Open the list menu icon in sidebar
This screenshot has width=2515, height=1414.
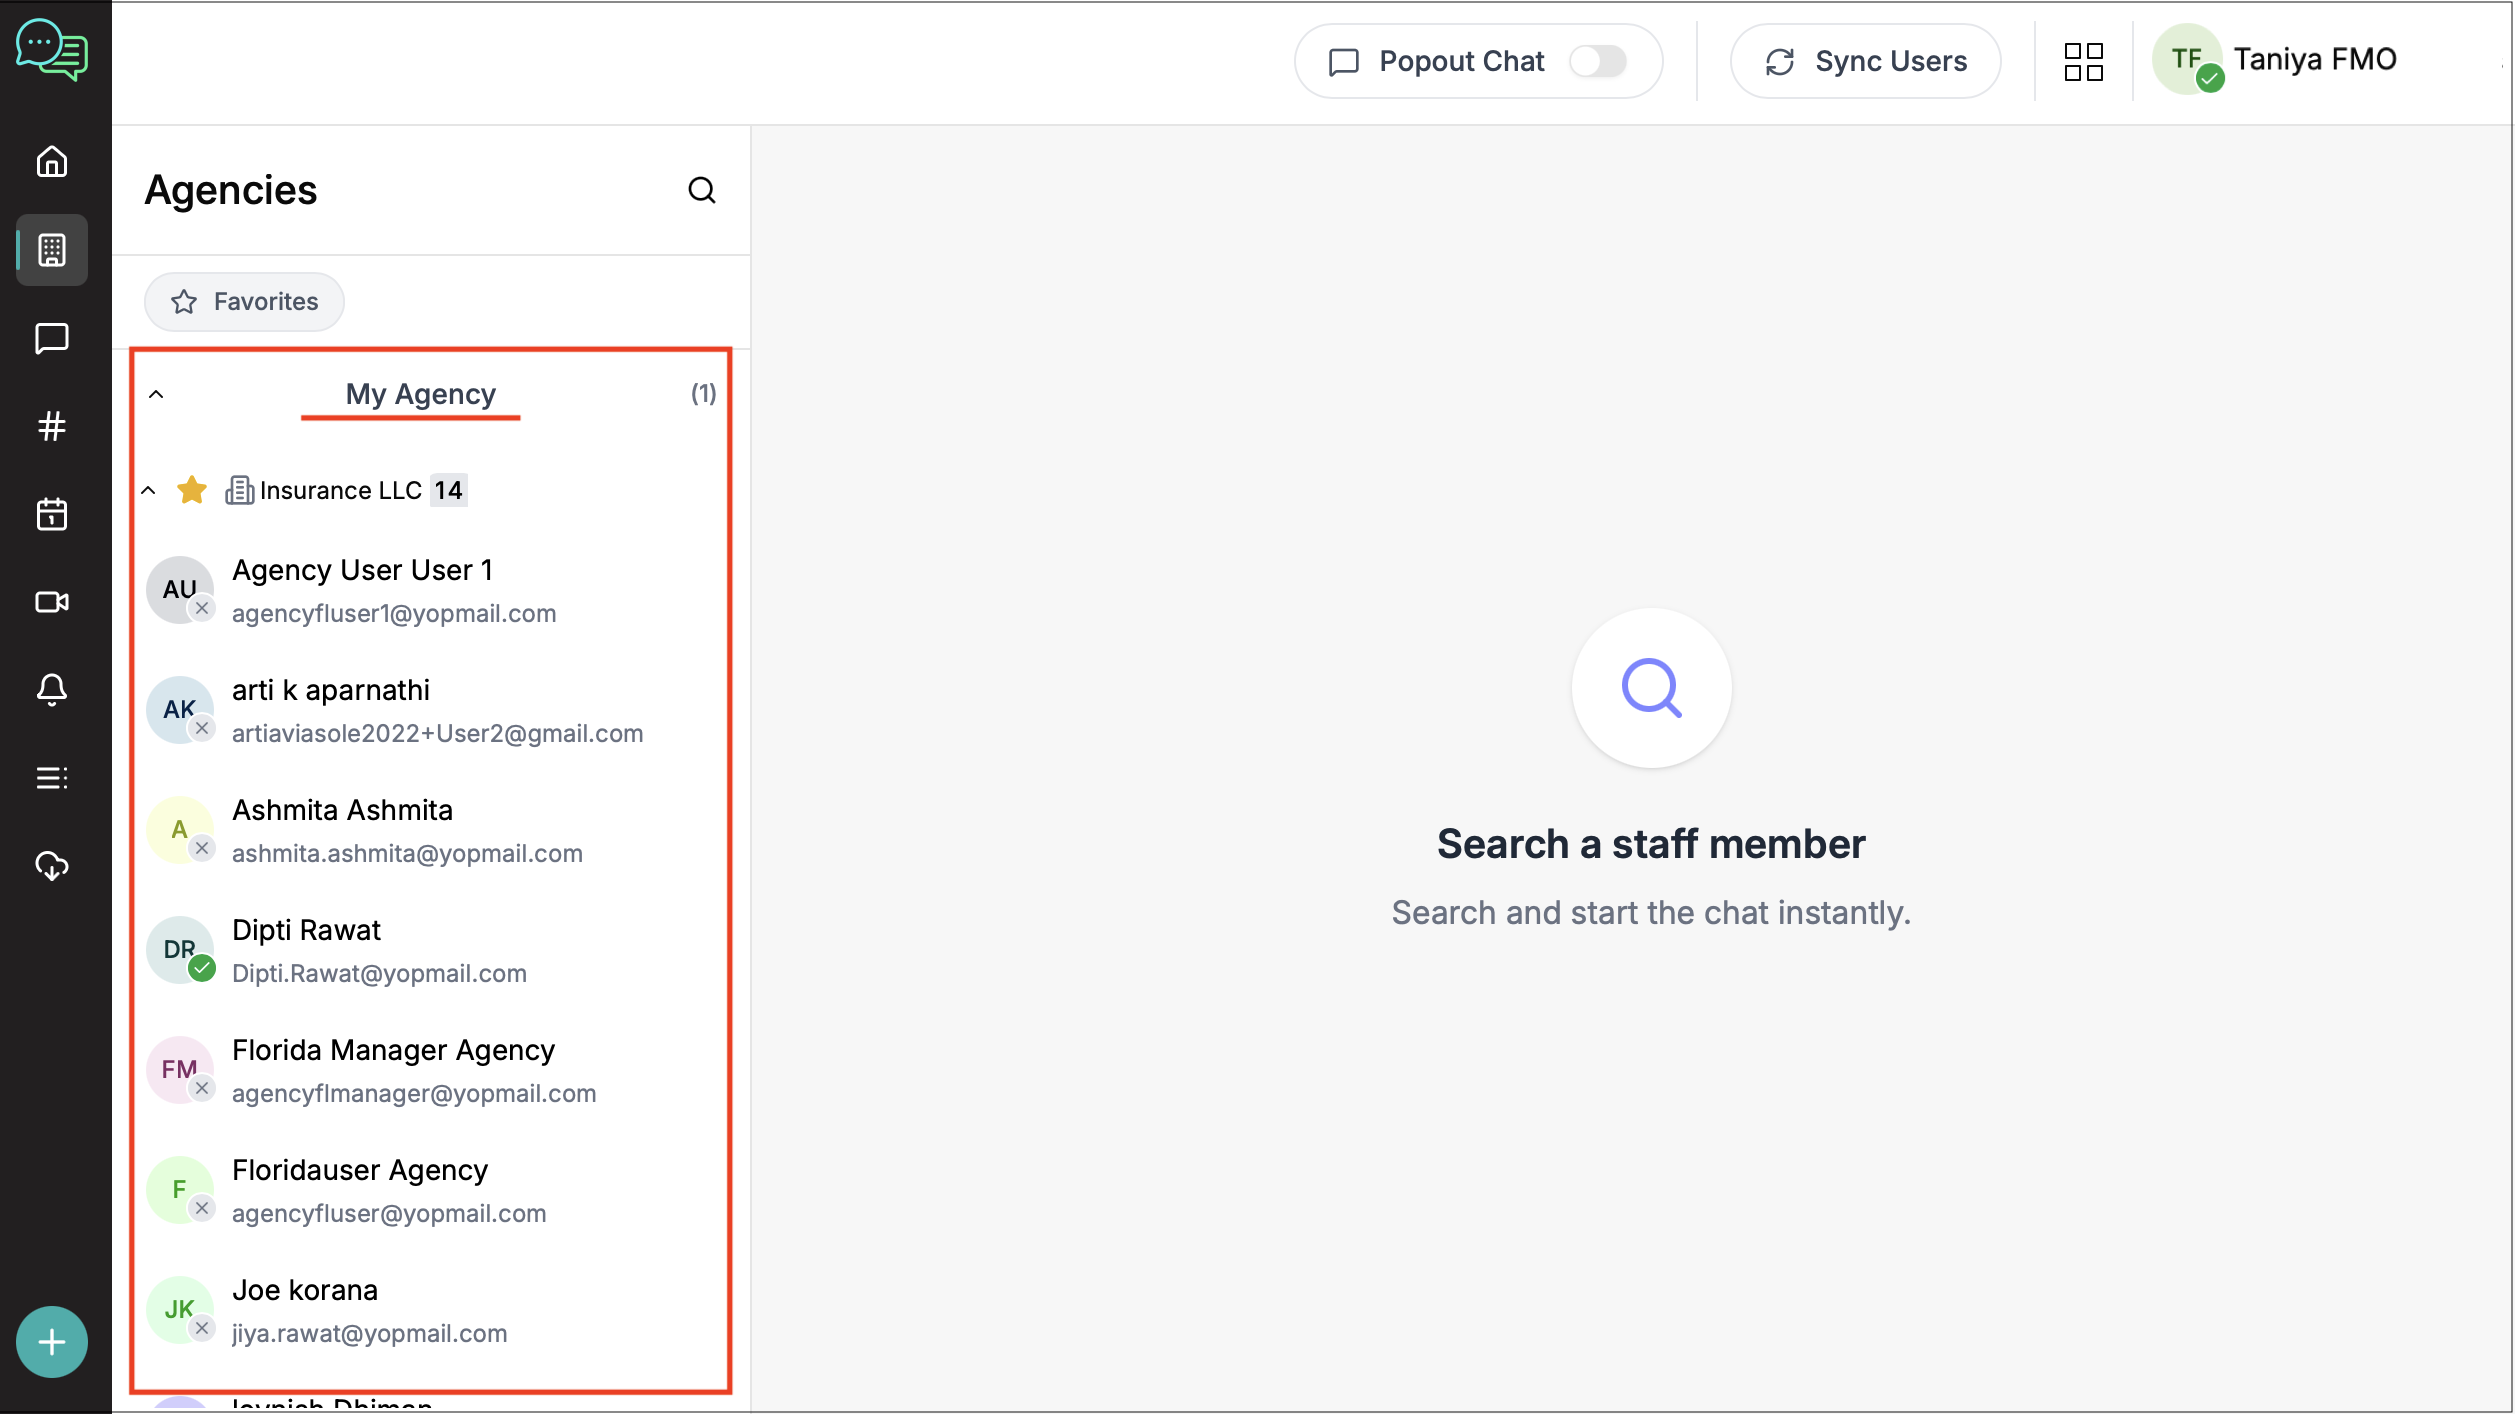[52, 778]
